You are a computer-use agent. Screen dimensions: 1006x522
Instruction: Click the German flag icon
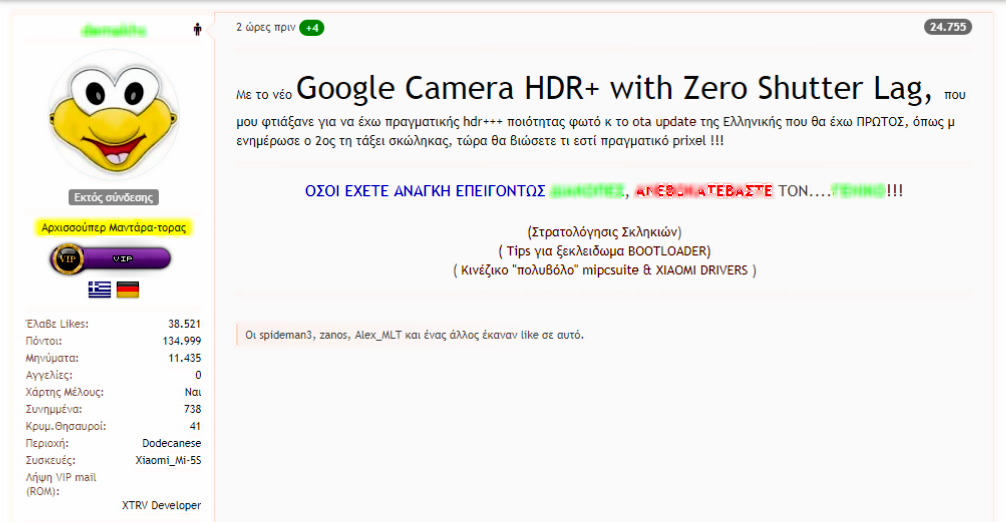click(128, 290)
